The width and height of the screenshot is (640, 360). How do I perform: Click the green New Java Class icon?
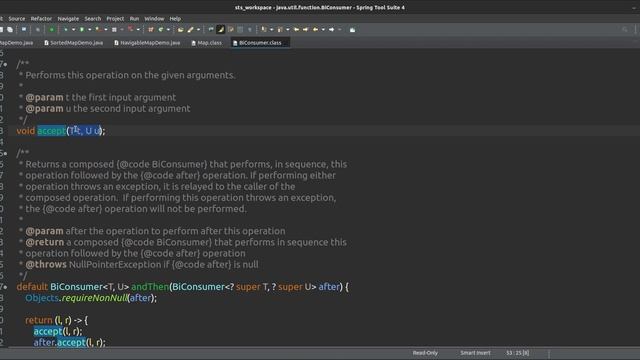click(160, 29)
